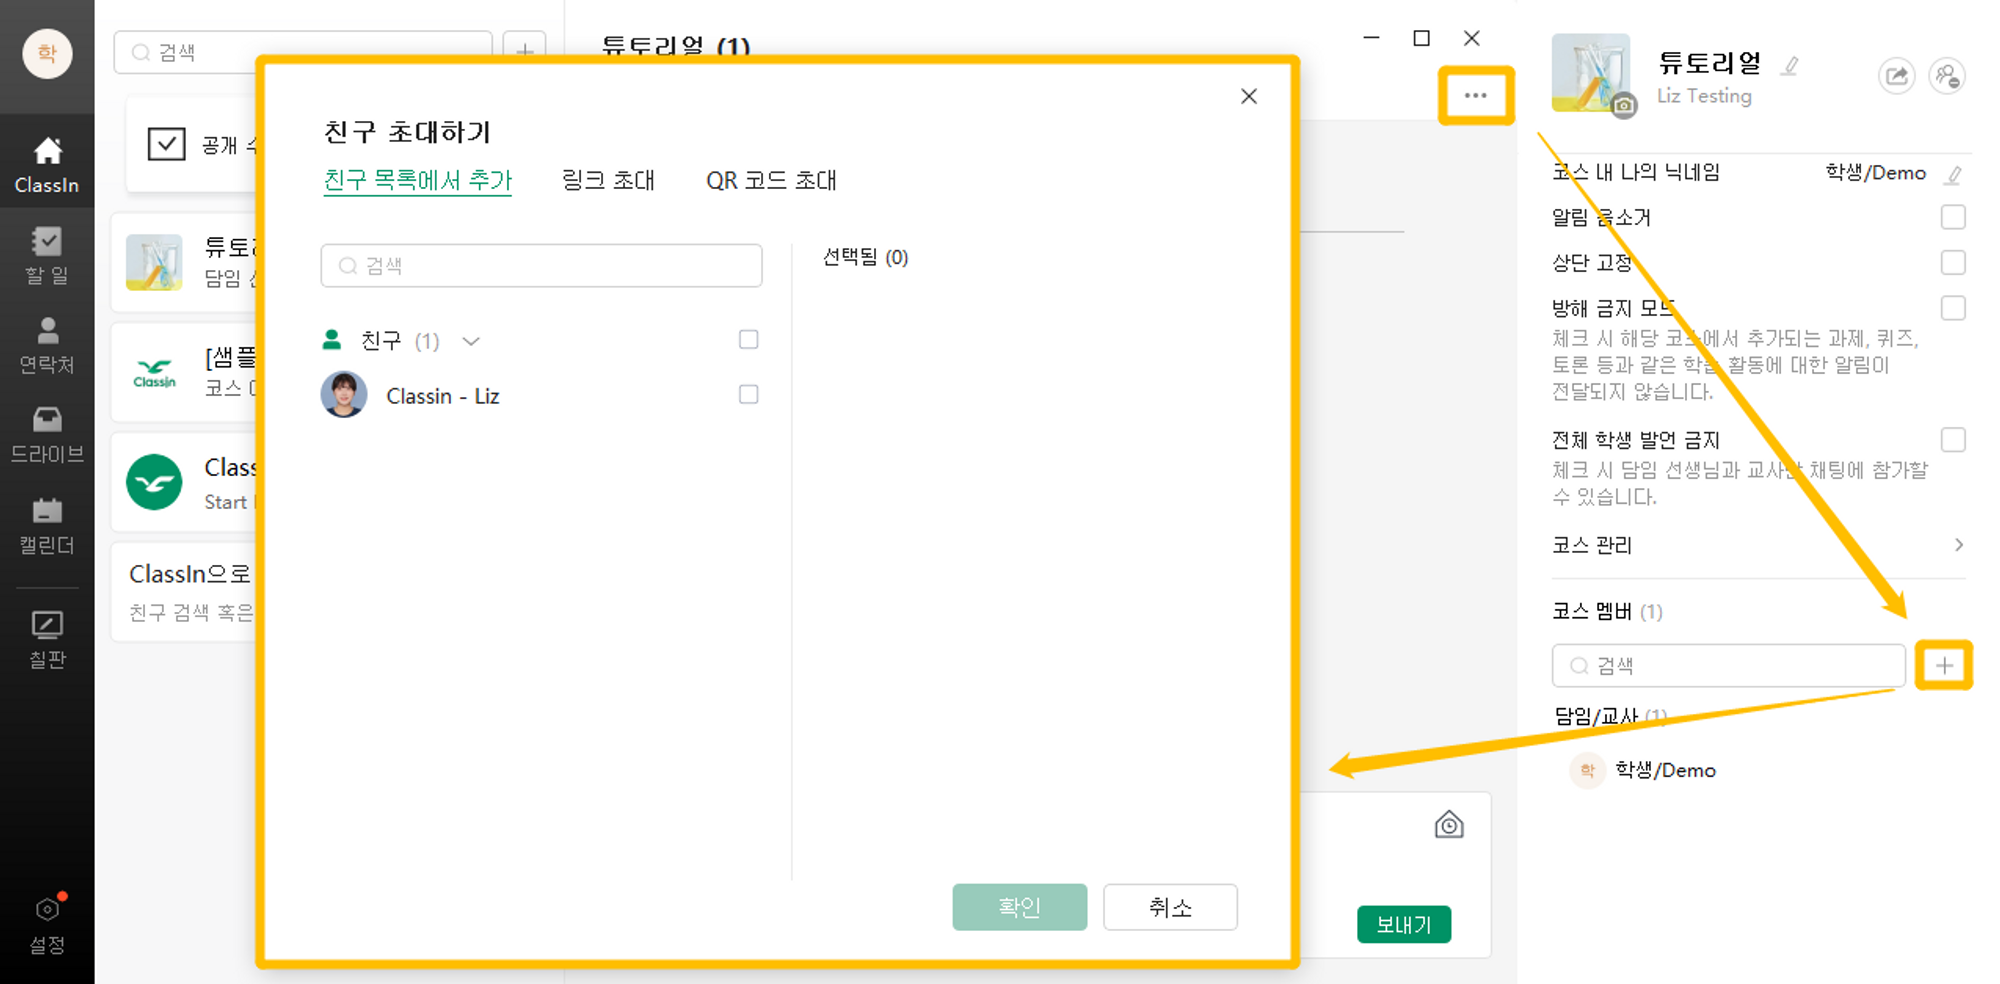The image size is (2000, 984).
Task: Enable the 상단 고정 checkbox
Action: coord(1953,262)
